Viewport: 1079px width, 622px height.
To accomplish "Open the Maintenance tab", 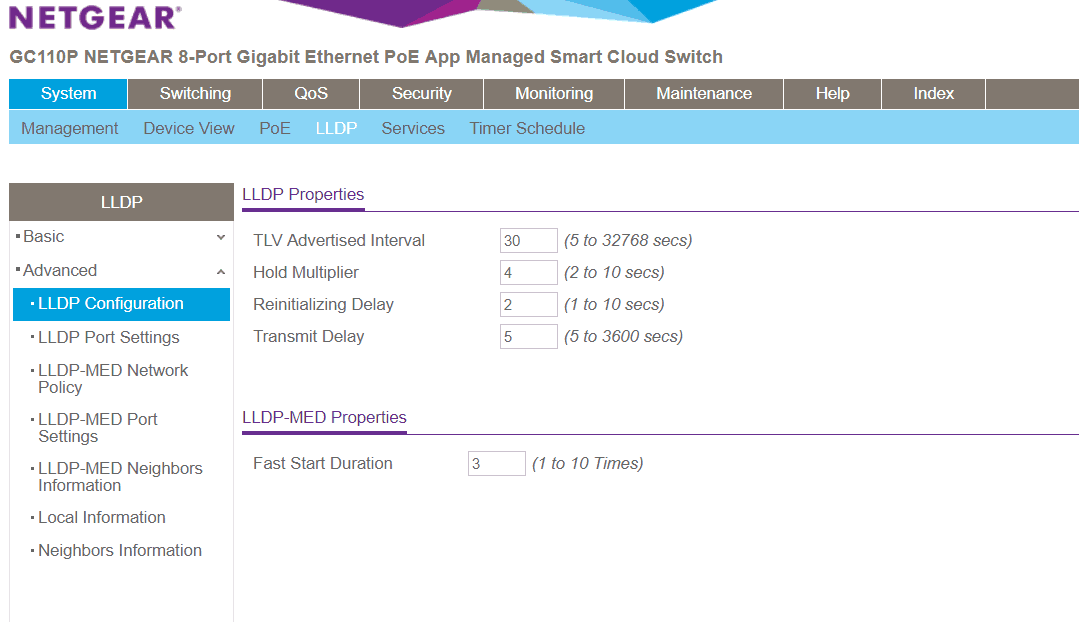I will coord(703,94).
